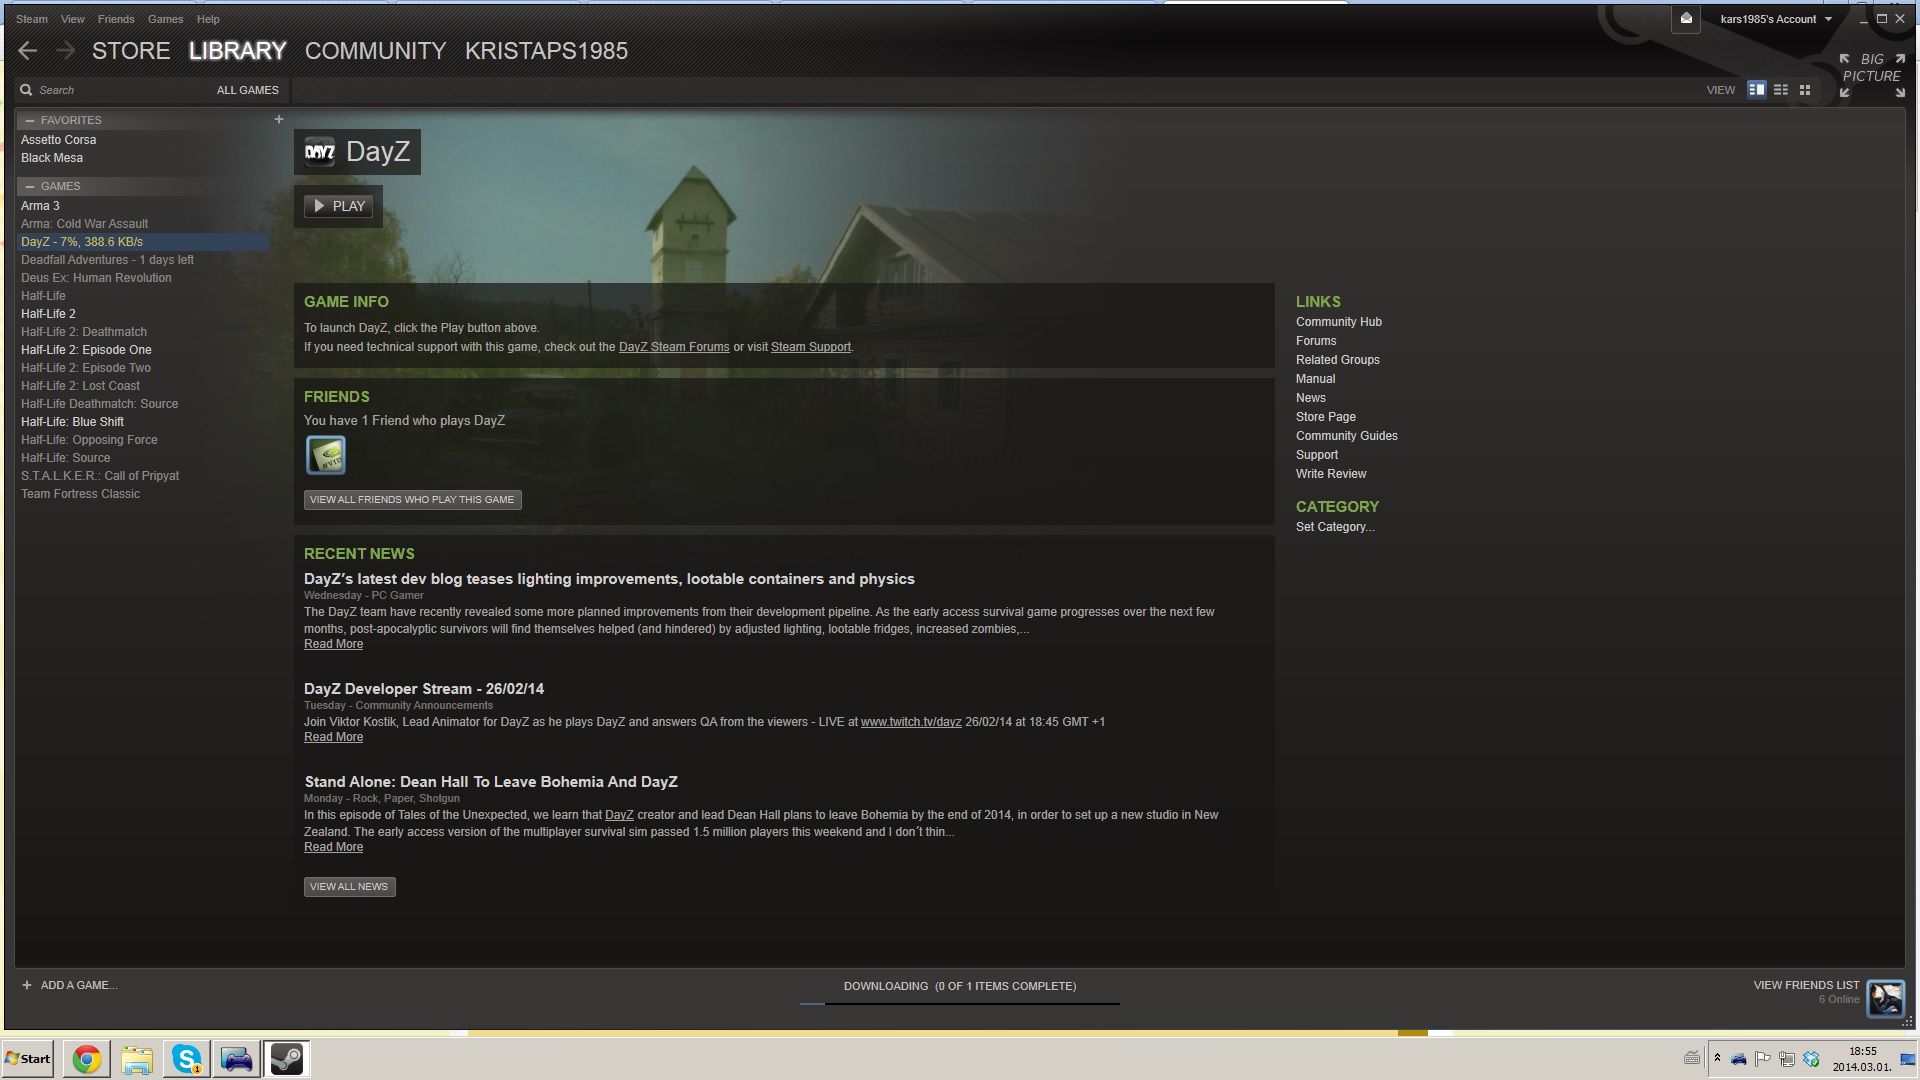Open Google Chrome from the taskbar
The height and width of the screenshot is (1080, 1920).
87,1059
